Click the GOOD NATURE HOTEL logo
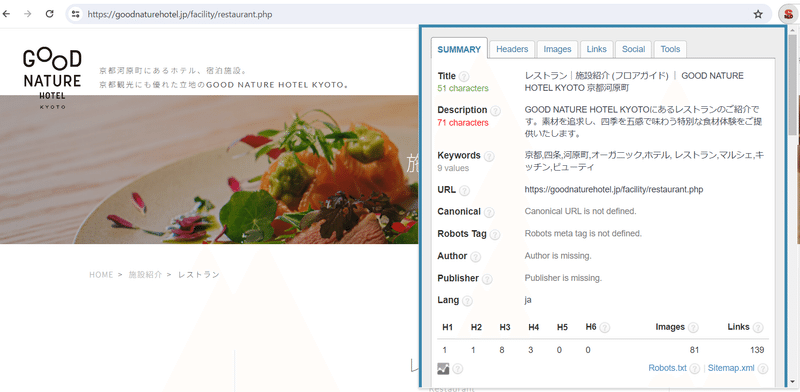Viewport: 800px width, 392px height. [52, 79]
